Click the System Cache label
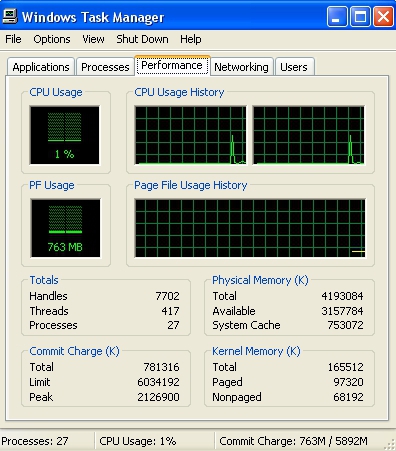Screen dimensions: 396x451 pyautogui.click(x=246, y=325)
